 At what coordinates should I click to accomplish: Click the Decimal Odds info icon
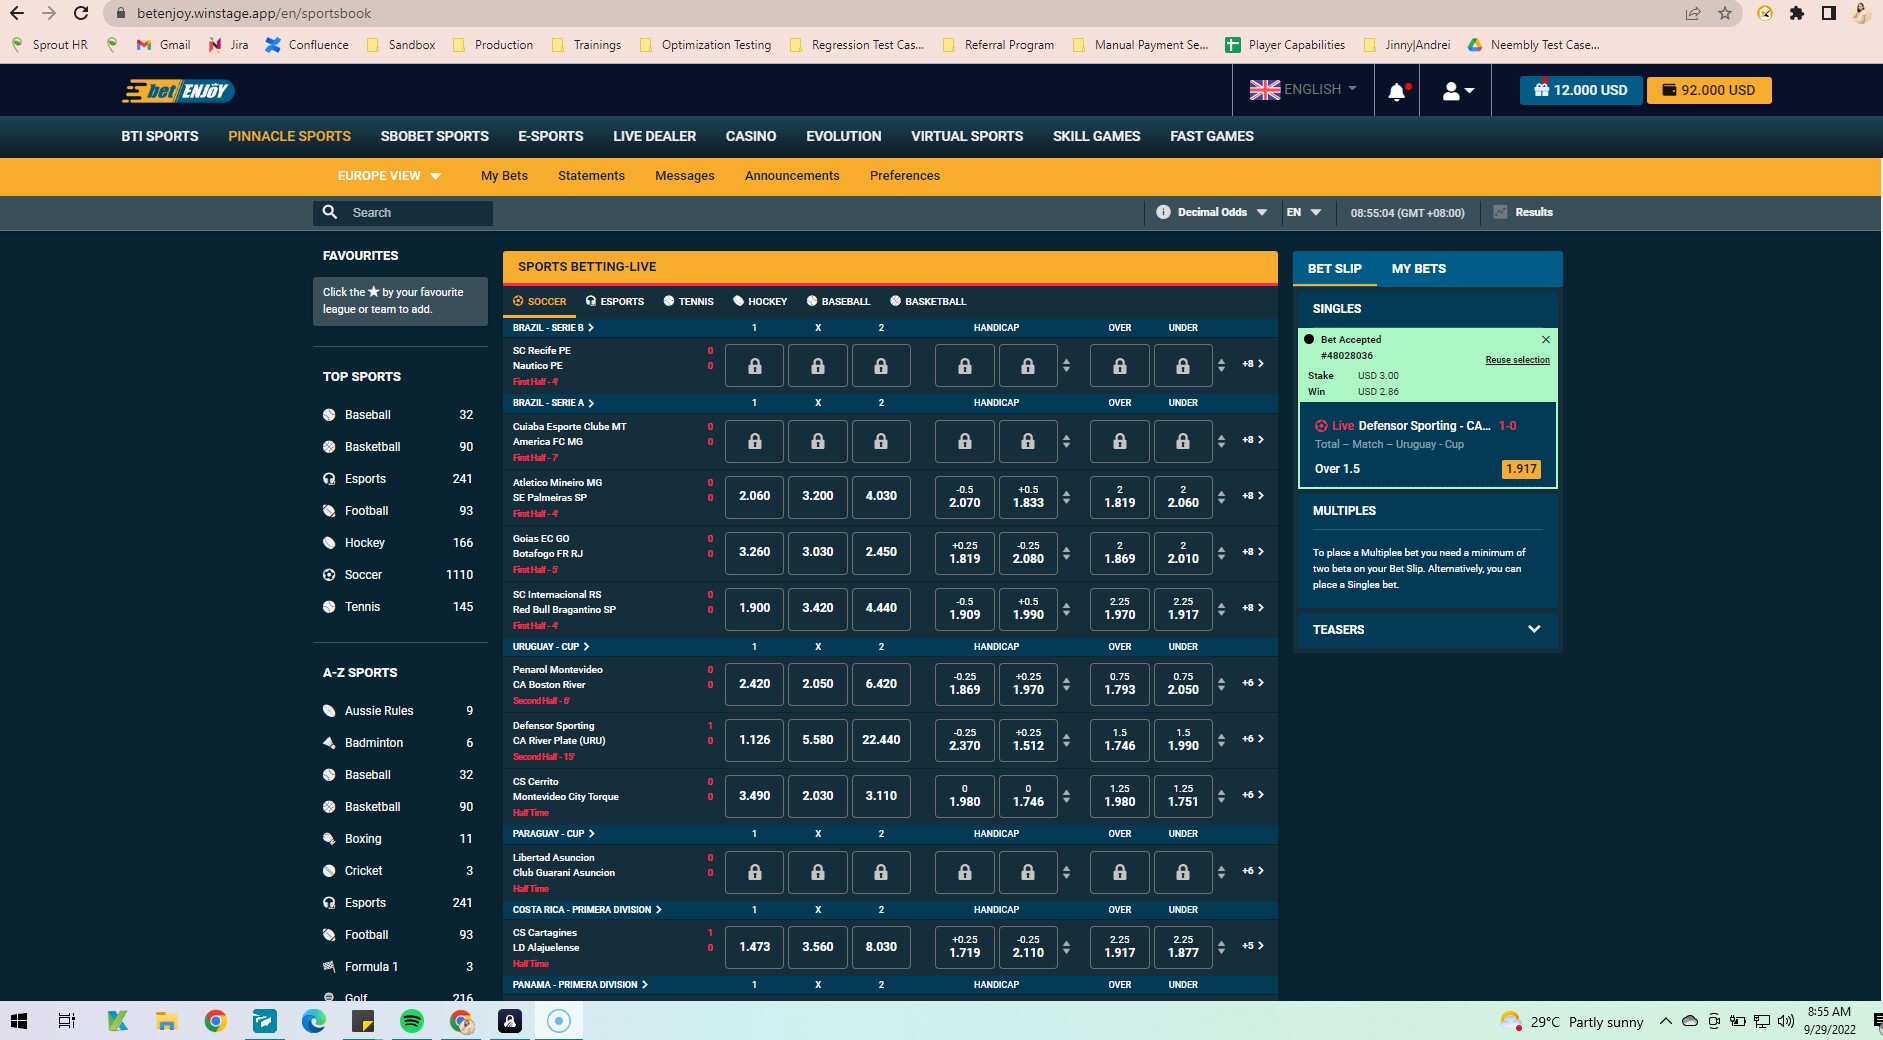point(1163,212)
